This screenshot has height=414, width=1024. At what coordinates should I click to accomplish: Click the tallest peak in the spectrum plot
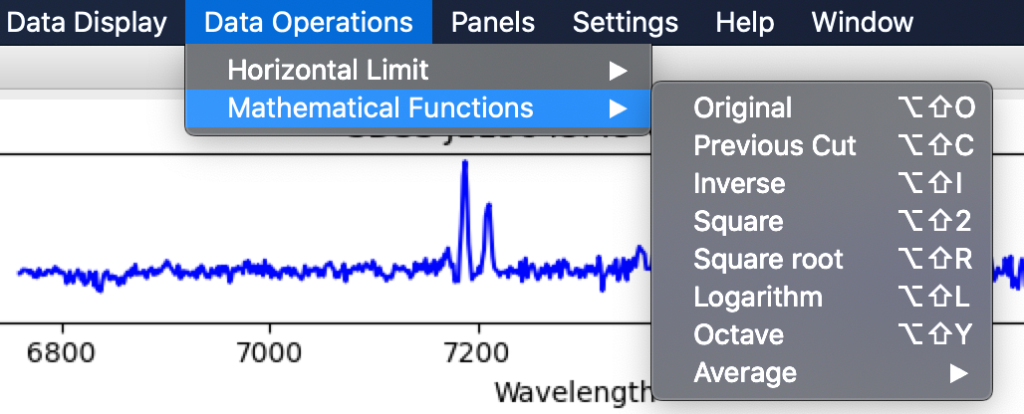(x=464, y=165)
